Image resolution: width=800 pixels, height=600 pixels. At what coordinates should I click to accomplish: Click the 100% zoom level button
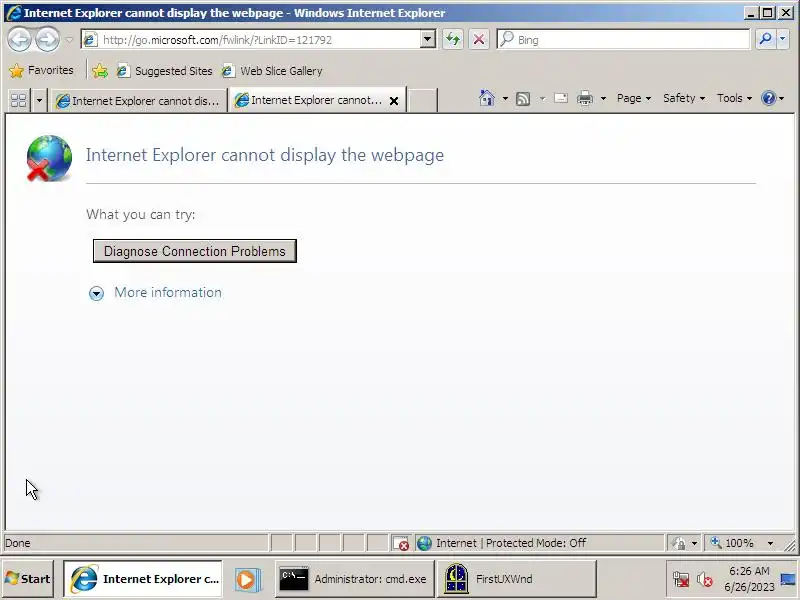(x=733, y=543)
